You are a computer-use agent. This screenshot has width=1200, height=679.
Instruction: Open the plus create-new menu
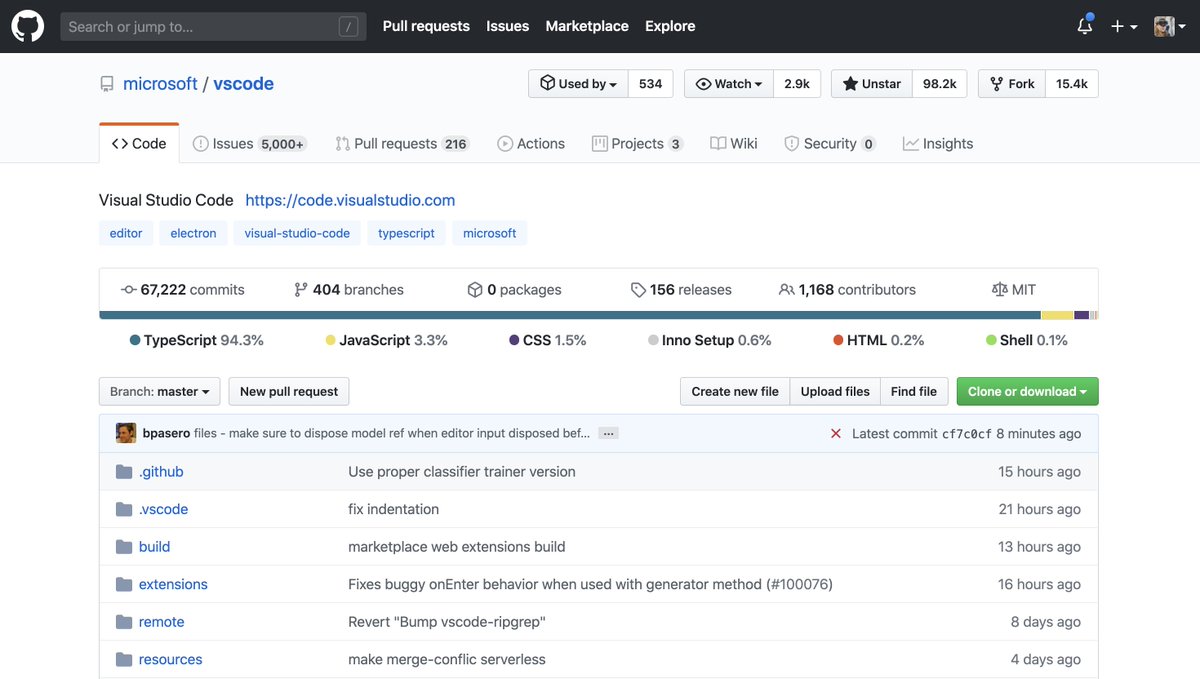(x=1124, y=26)
